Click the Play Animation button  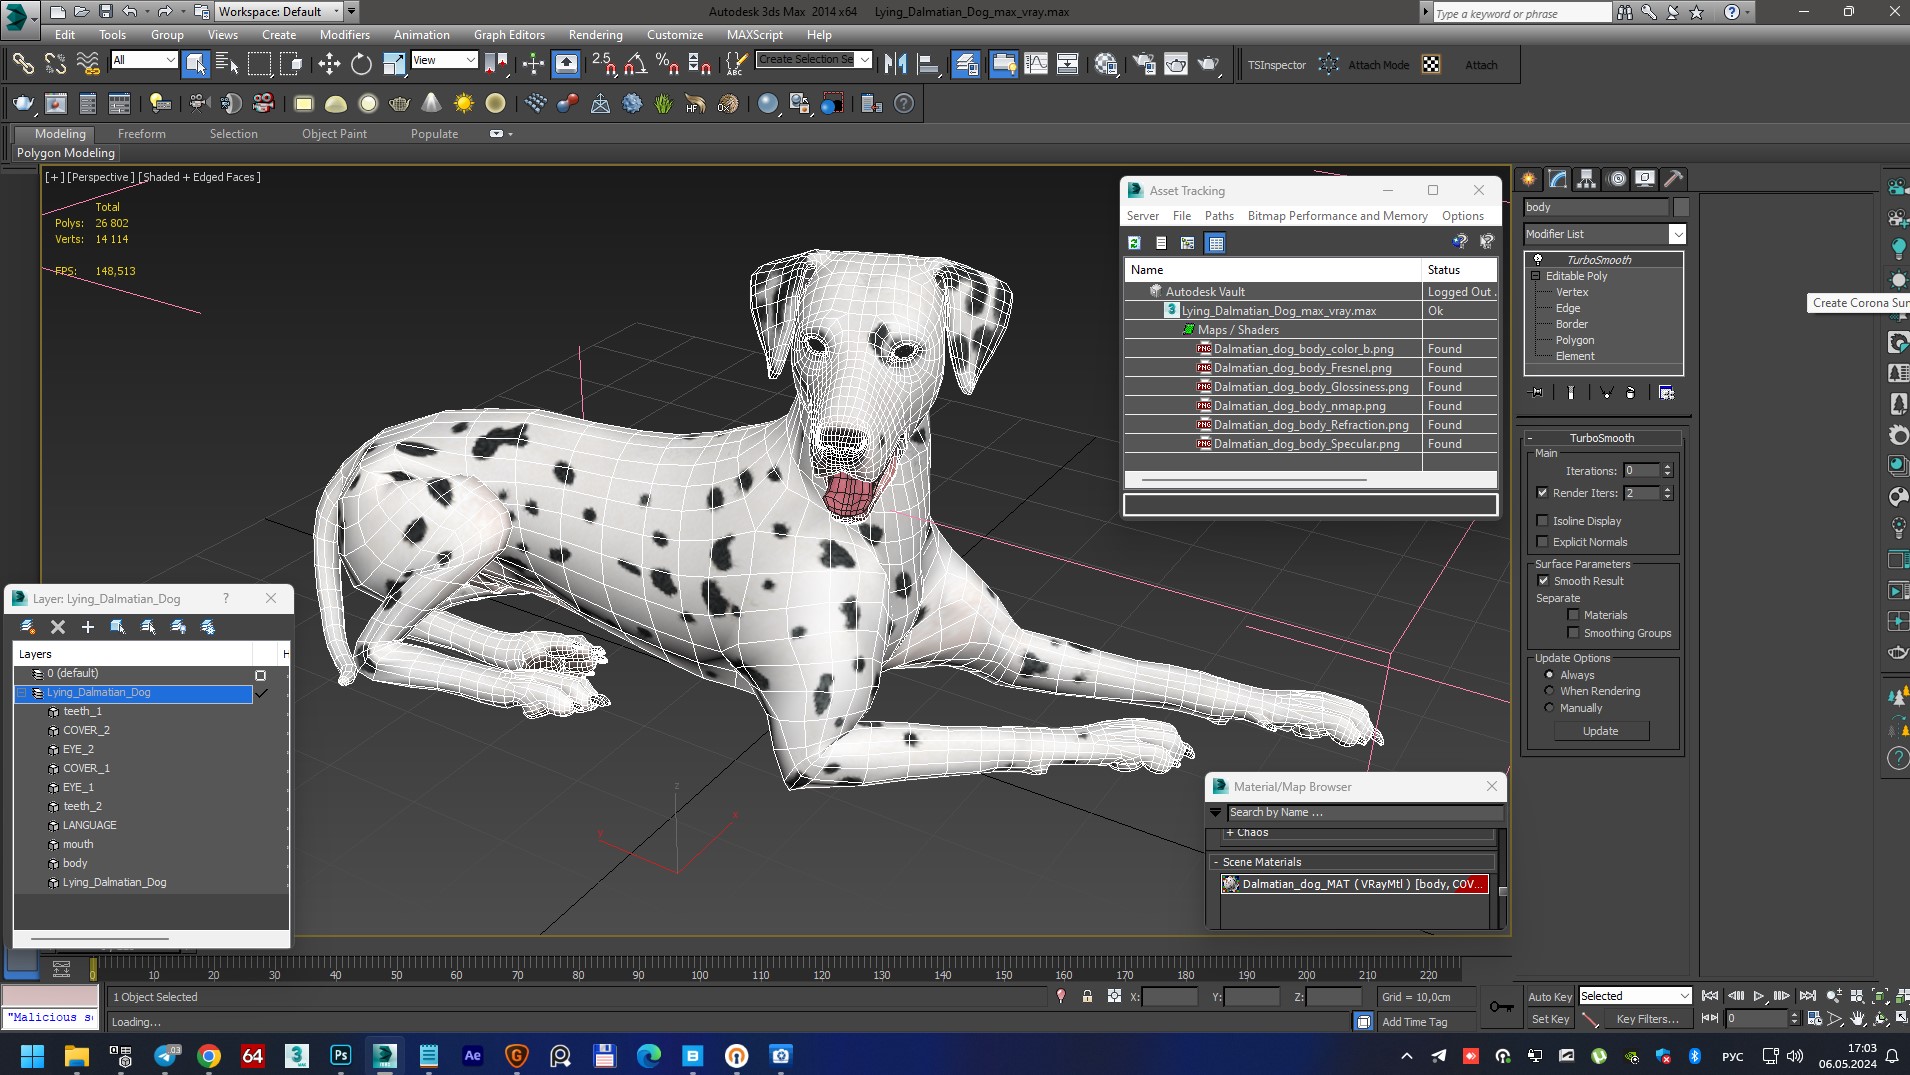click(1759, 996)
